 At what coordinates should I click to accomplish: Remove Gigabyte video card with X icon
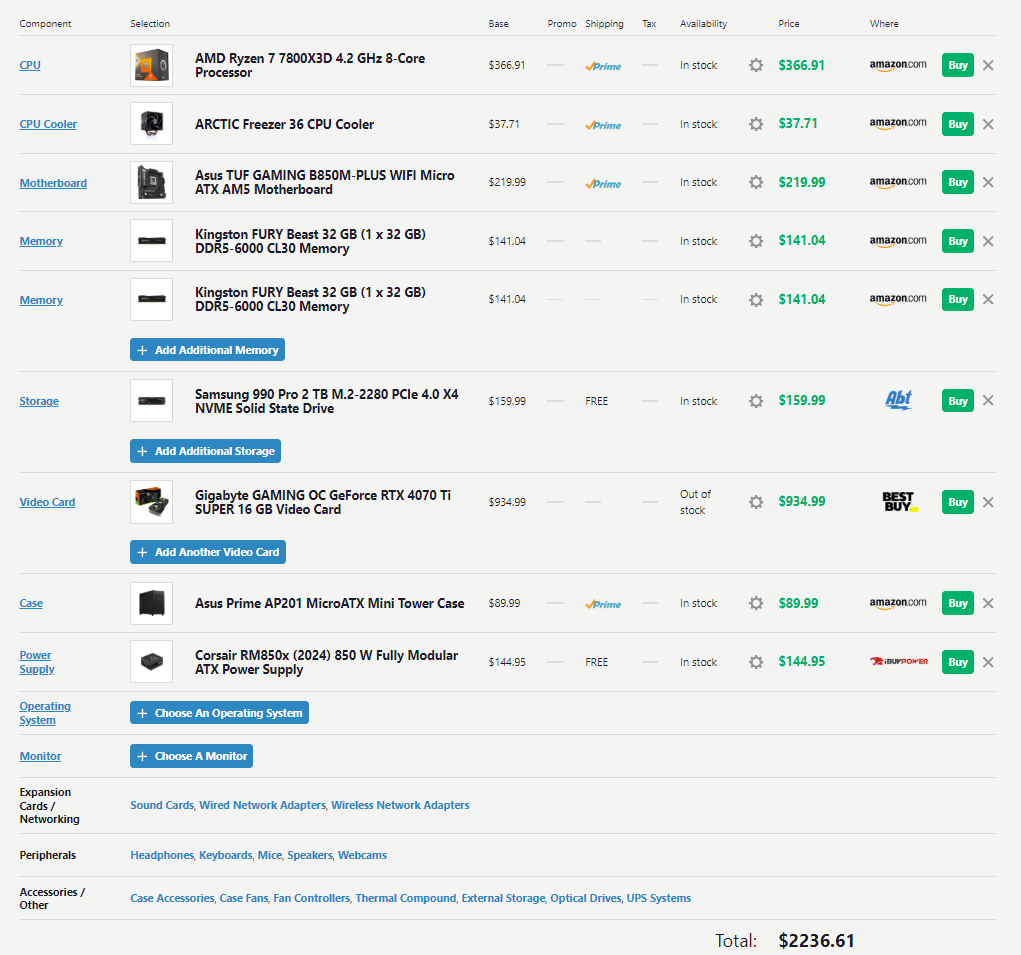point(988,502)
